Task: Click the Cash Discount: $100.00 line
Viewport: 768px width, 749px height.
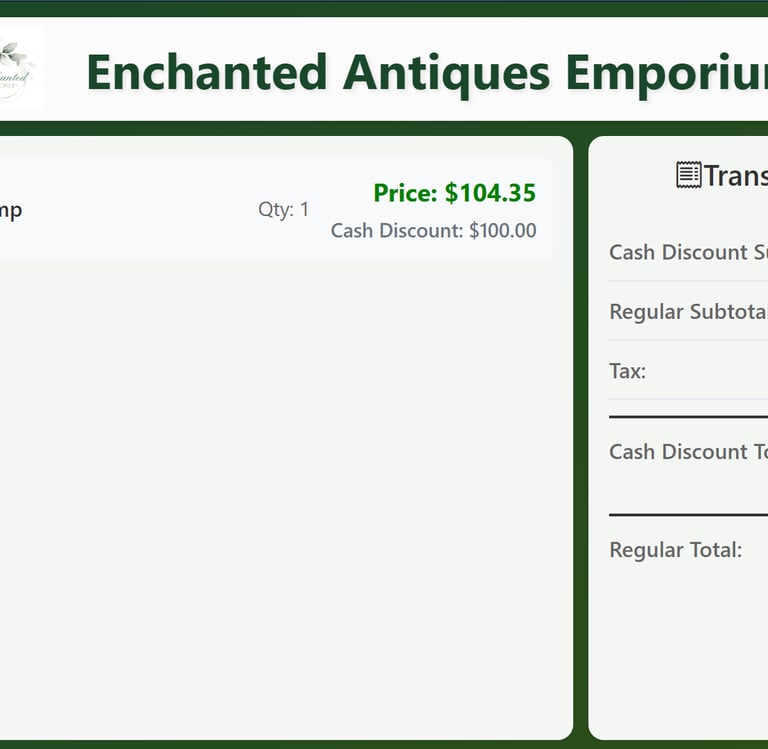Action: [433, 231]
